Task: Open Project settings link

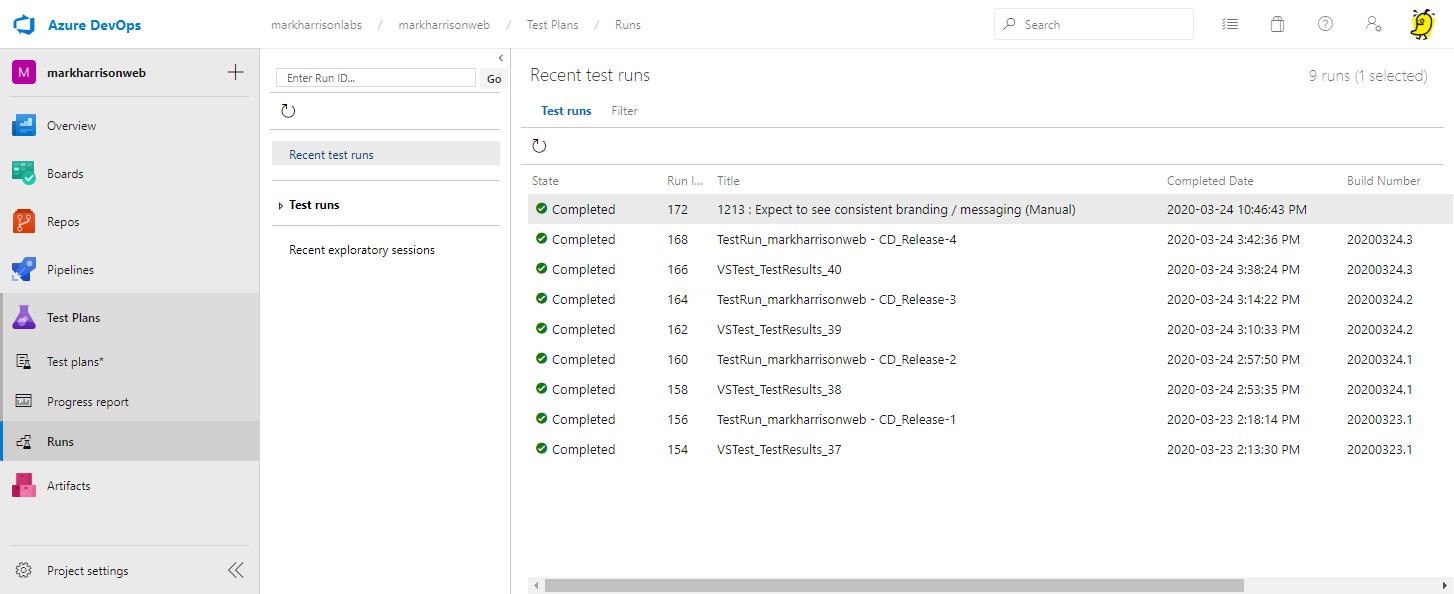Action: tap(87, 571)
